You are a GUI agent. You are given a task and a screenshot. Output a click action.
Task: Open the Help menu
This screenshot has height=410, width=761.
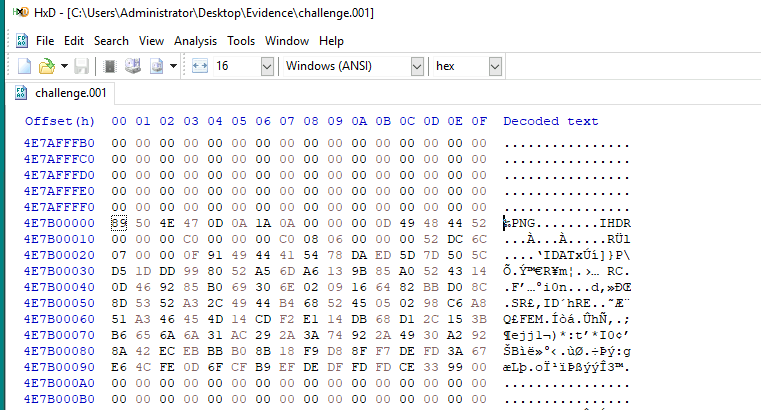(x=331, y=41)
